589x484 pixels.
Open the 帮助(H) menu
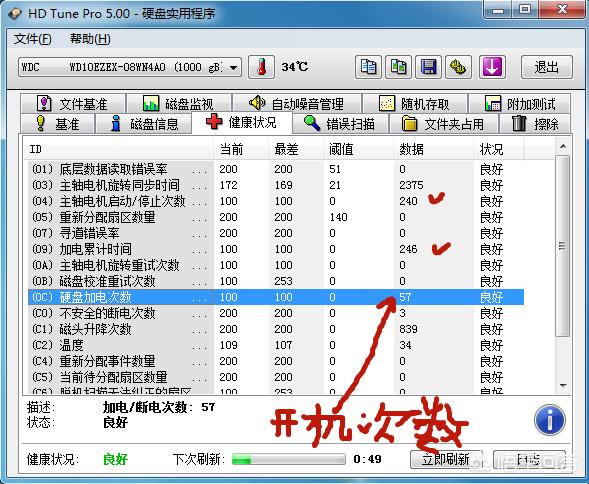[90, 39]
